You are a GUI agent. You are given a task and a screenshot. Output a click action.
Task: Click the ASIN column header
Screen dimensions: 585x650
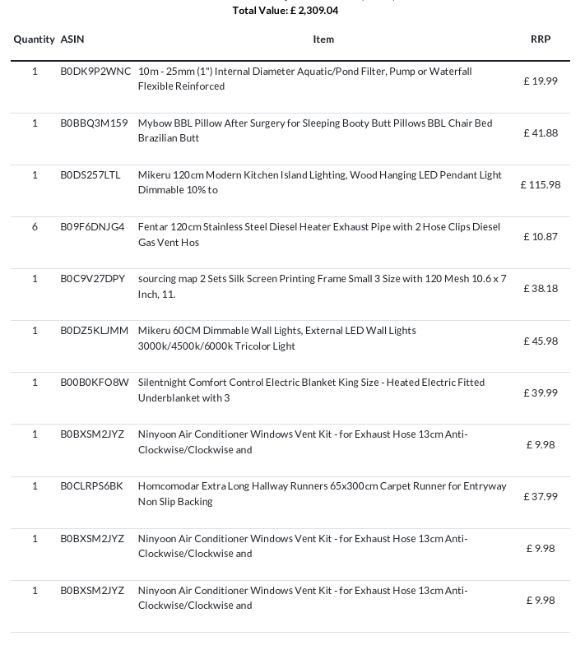[x=72, y=39]
